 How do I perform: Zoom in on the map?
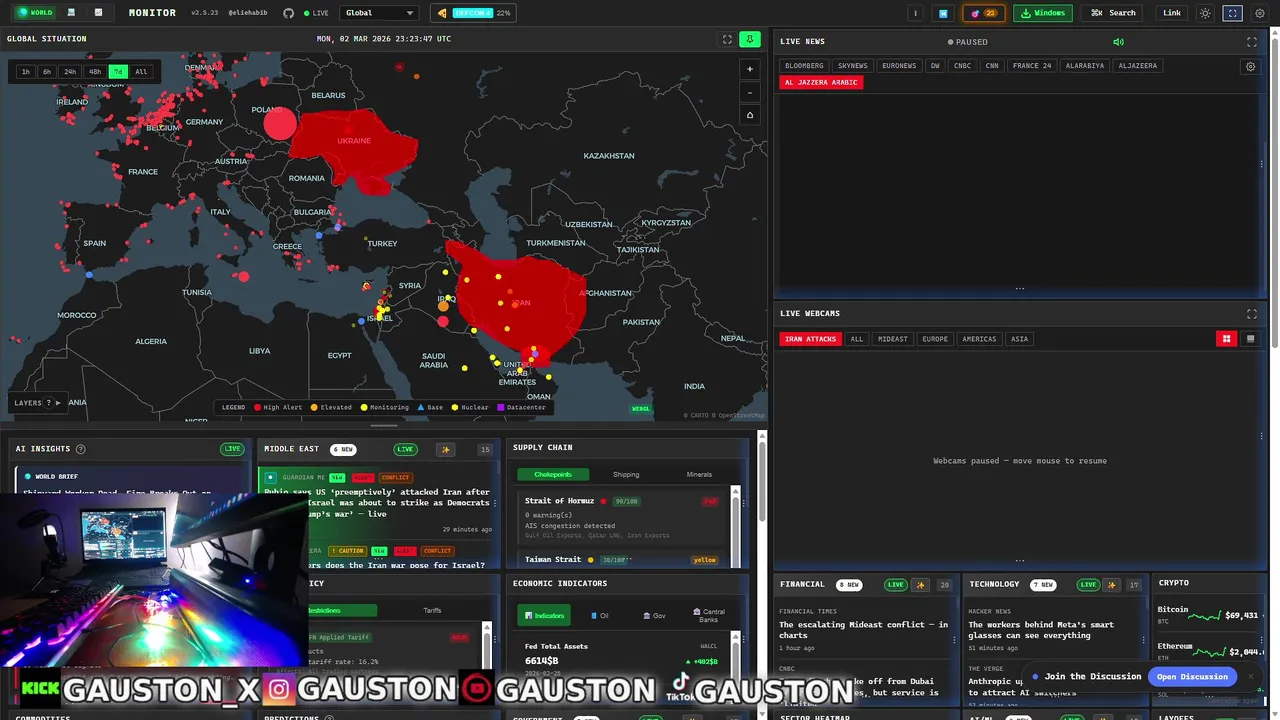[750, 69]
